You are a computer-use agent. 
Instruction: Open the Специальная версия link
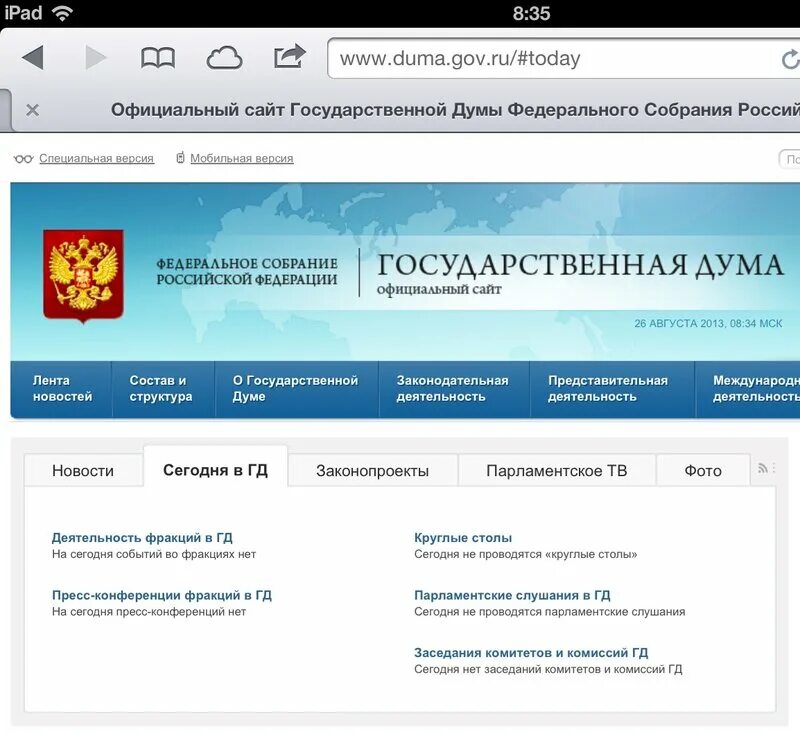coord(96,159)
